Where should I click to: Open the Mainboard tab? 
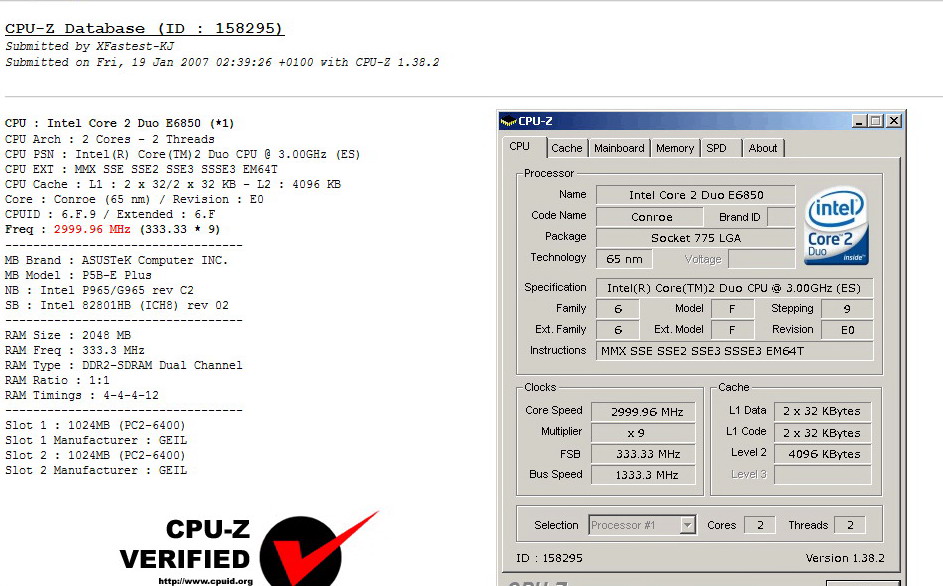click(x=619, y=148)
